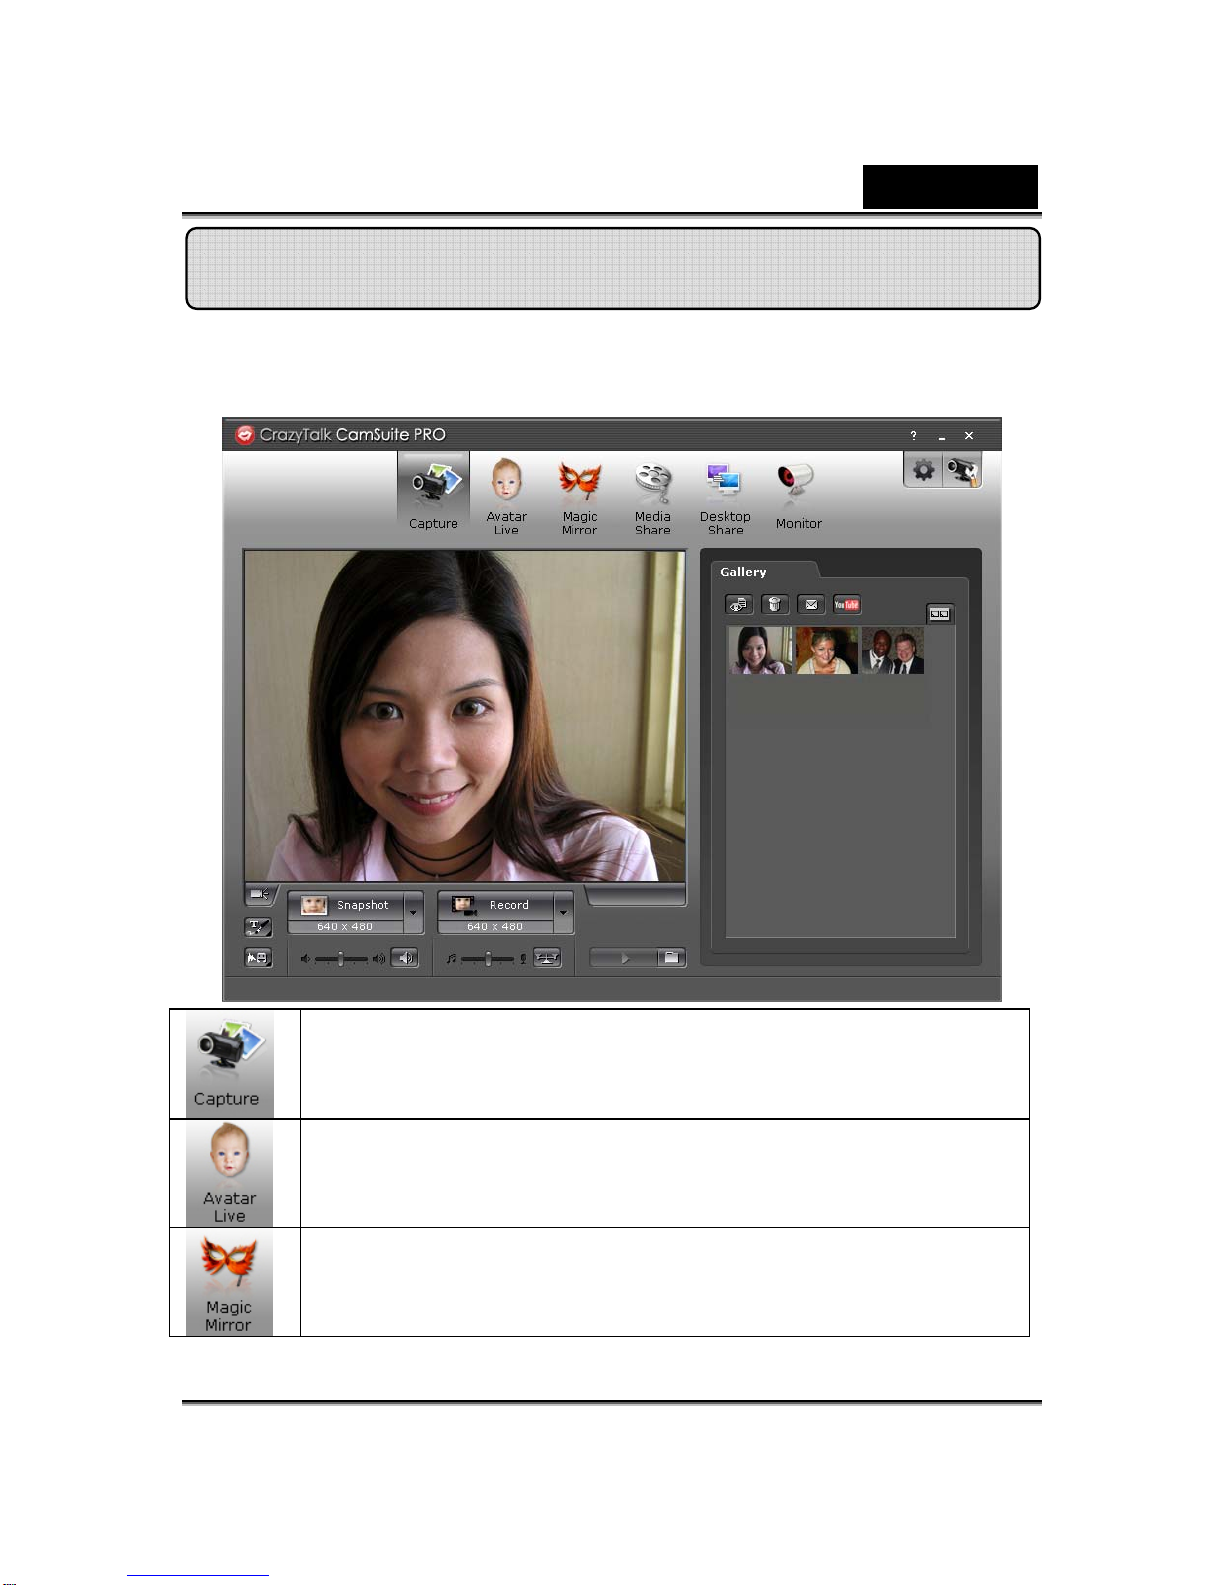Adjust the speaker volume slider

coord(342,959)
